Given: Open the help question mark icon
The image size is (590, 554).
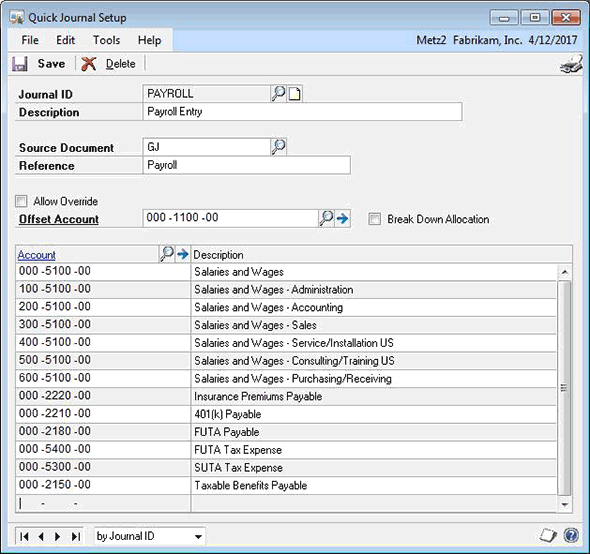Looking at the screenshot, I should [x=571, y=535].
